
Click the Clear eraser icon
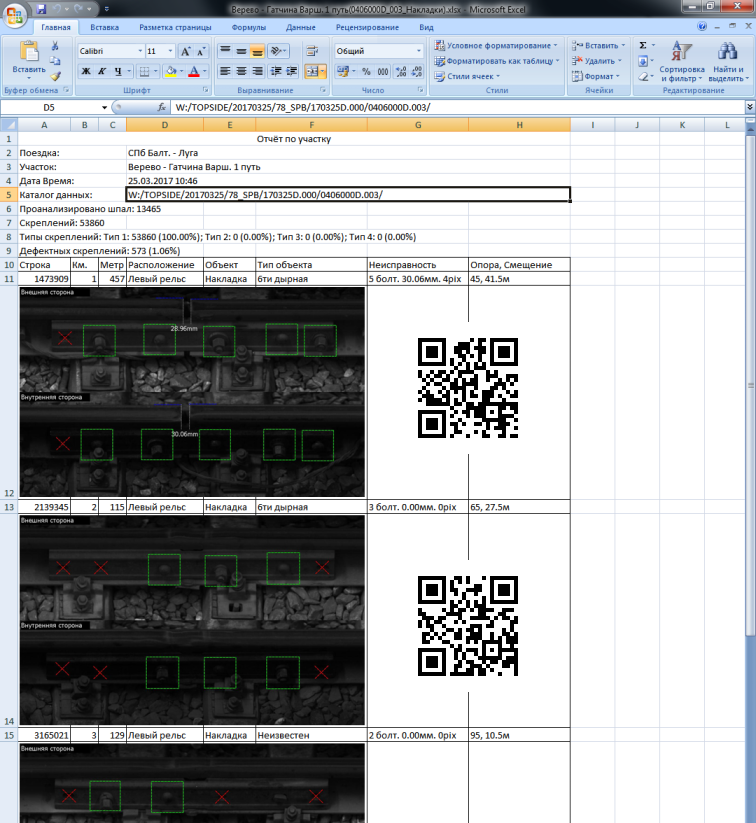click(643, 77)
